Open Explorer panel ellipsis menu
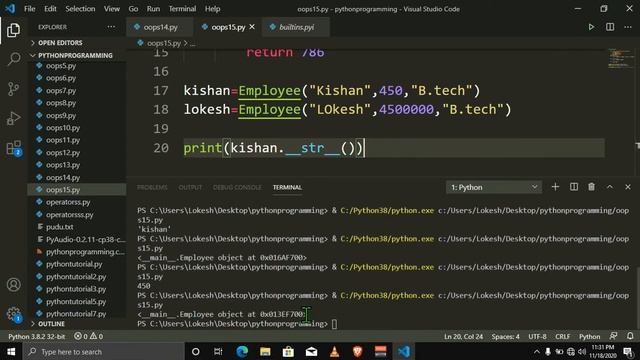The image size is (640, 360). point(111,27)
